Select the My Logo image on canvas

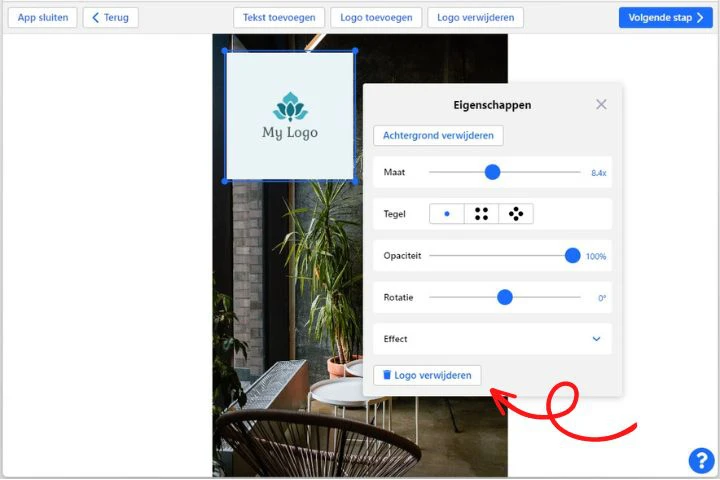coord(290,116)
